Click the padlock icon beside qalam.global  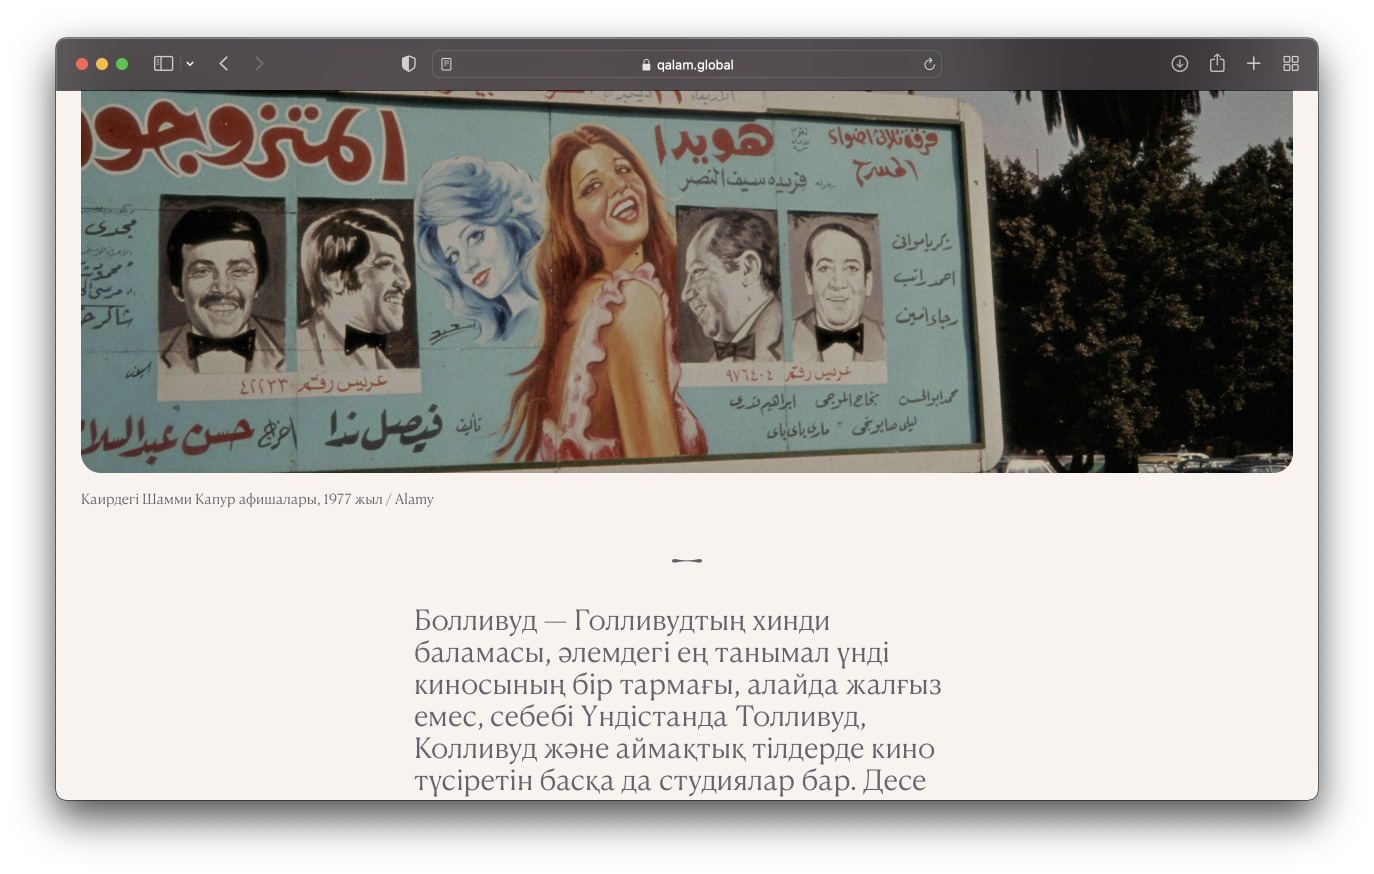(x=646, y=65)
